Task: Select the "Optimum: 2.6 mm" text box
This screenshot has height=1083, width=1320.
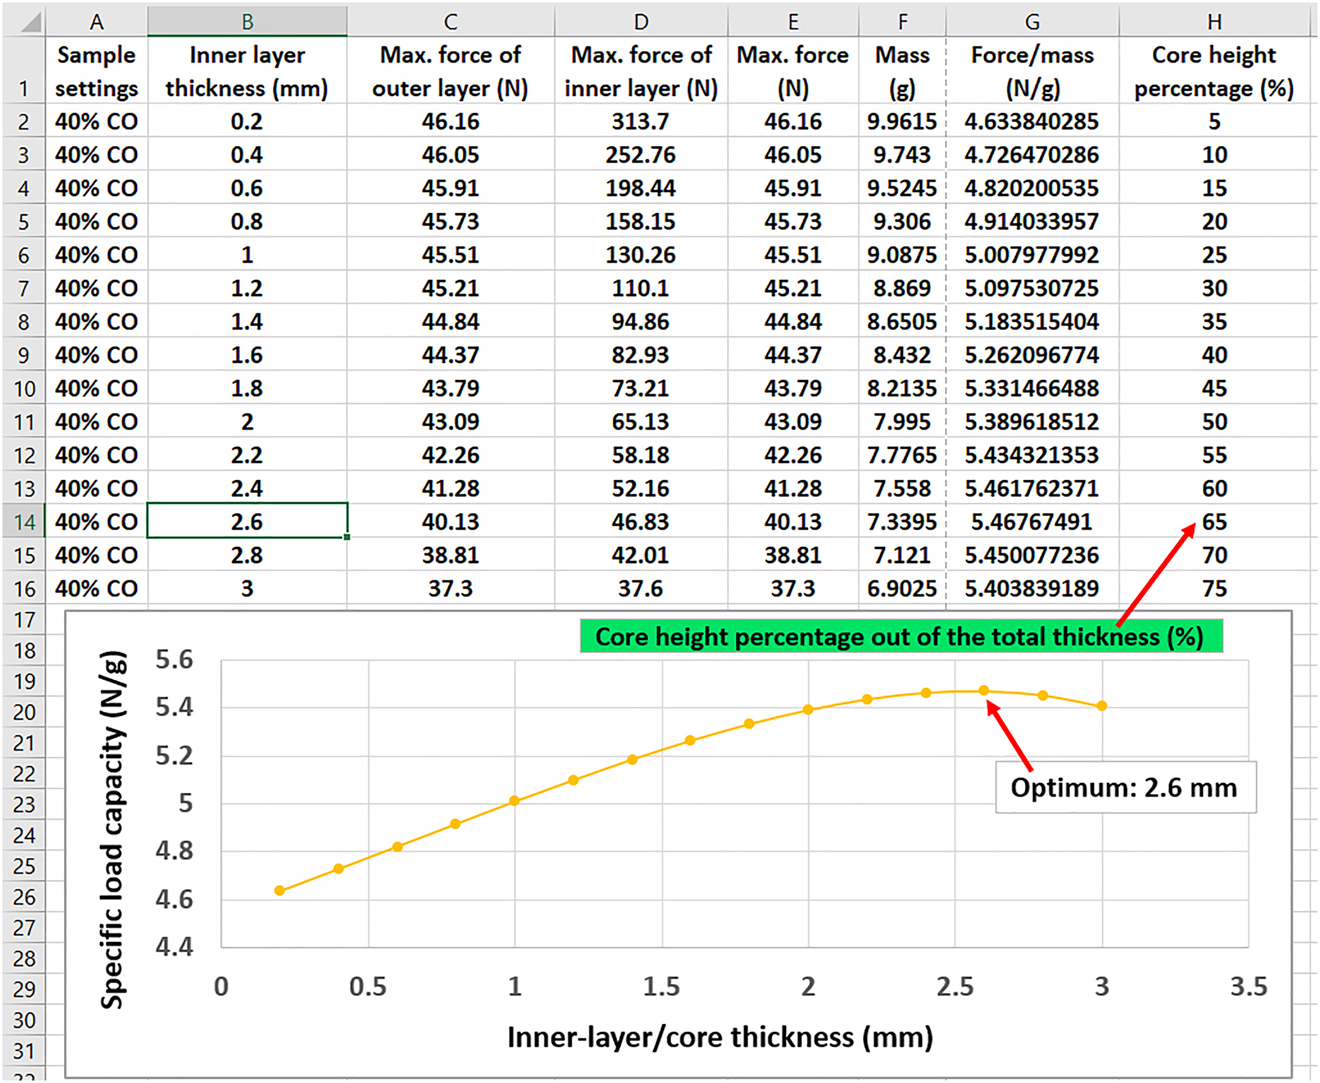Action: 1124,788
